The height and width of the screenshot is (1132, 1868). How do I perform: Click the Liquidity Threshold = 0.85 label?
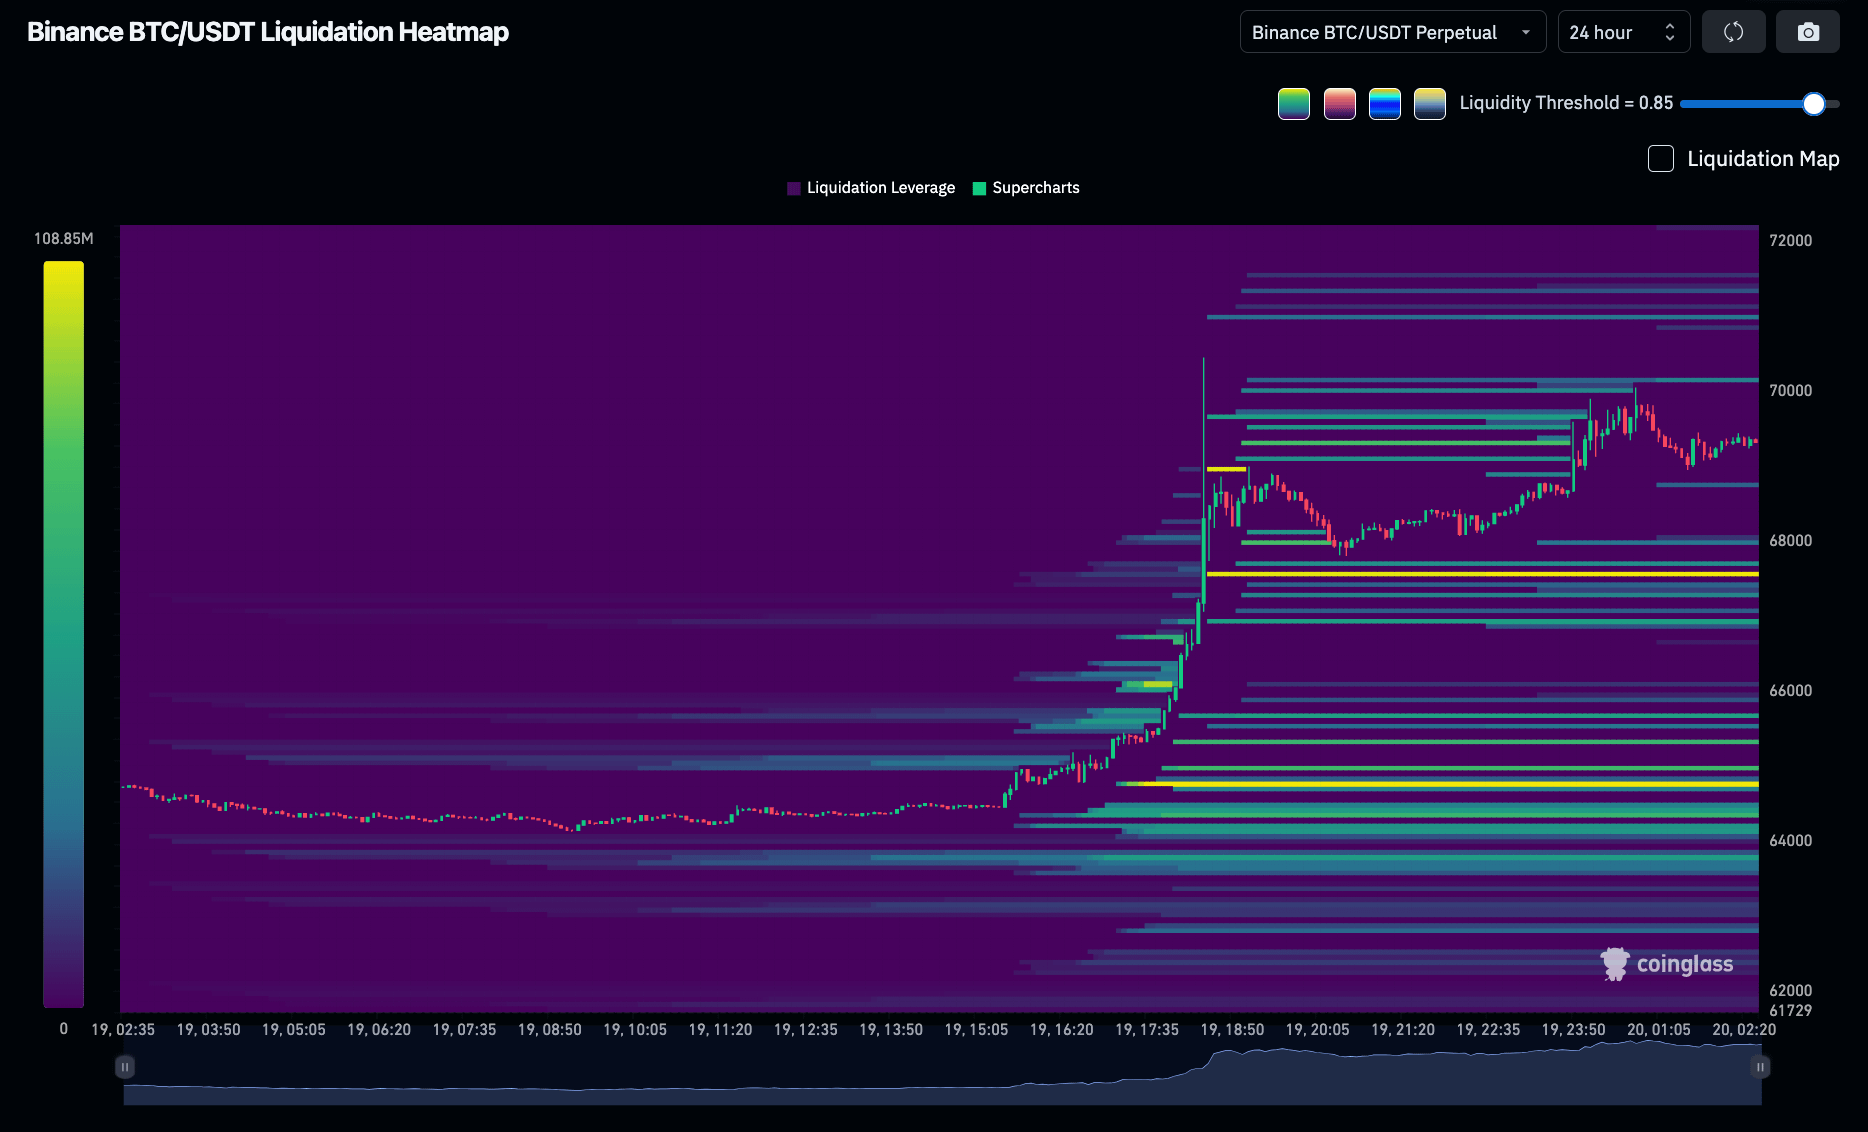[1566, 103]
